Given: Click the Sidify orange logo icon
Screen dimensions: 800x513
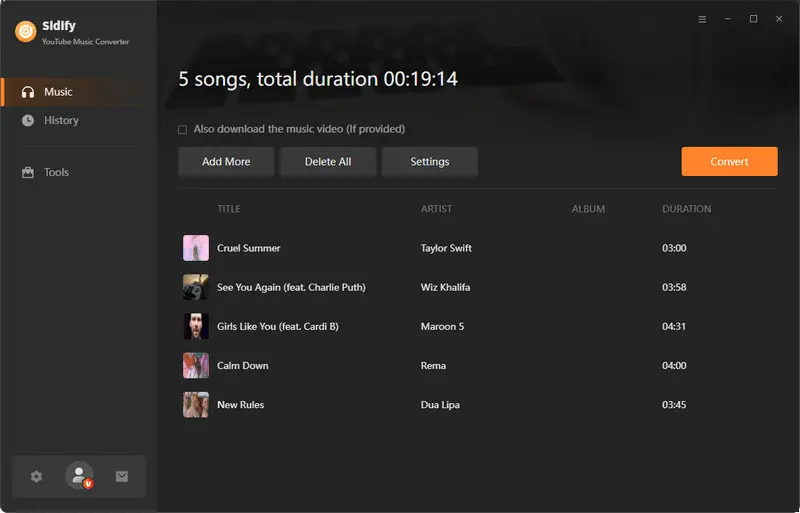Looking at the screenshot, I should point(26,32).
